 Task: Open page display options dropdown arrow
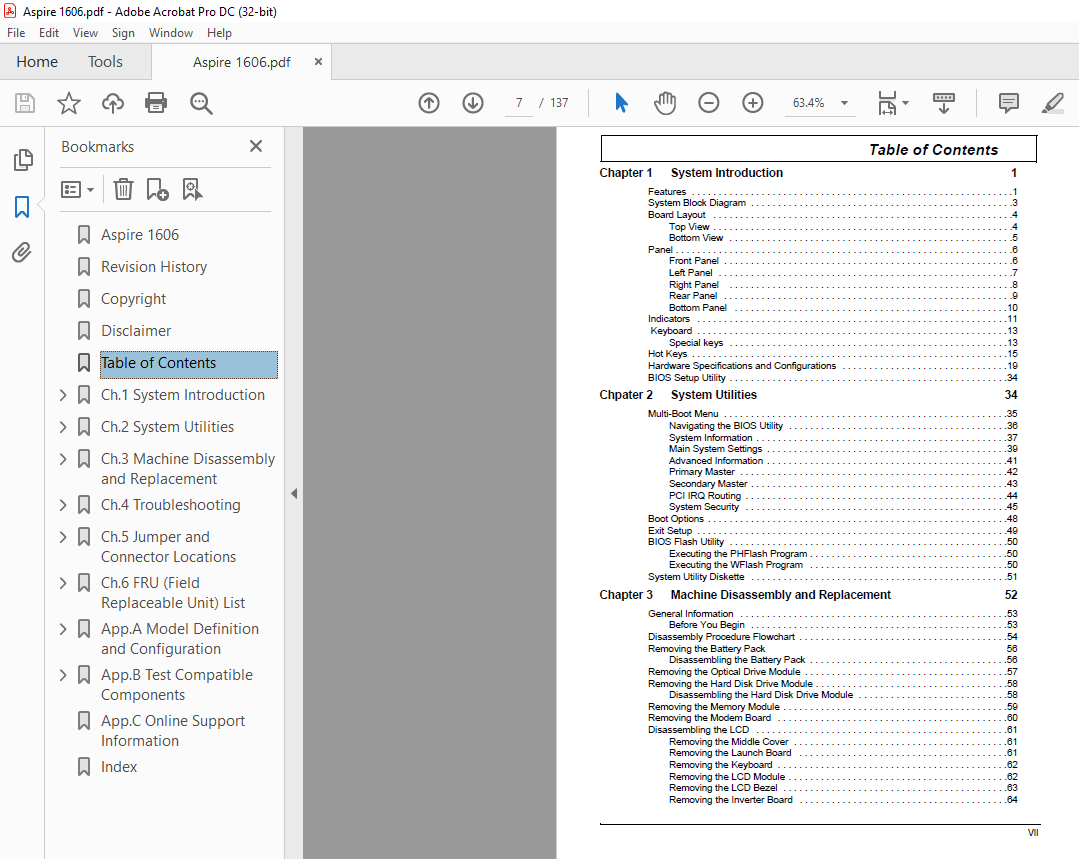(906, 103)
